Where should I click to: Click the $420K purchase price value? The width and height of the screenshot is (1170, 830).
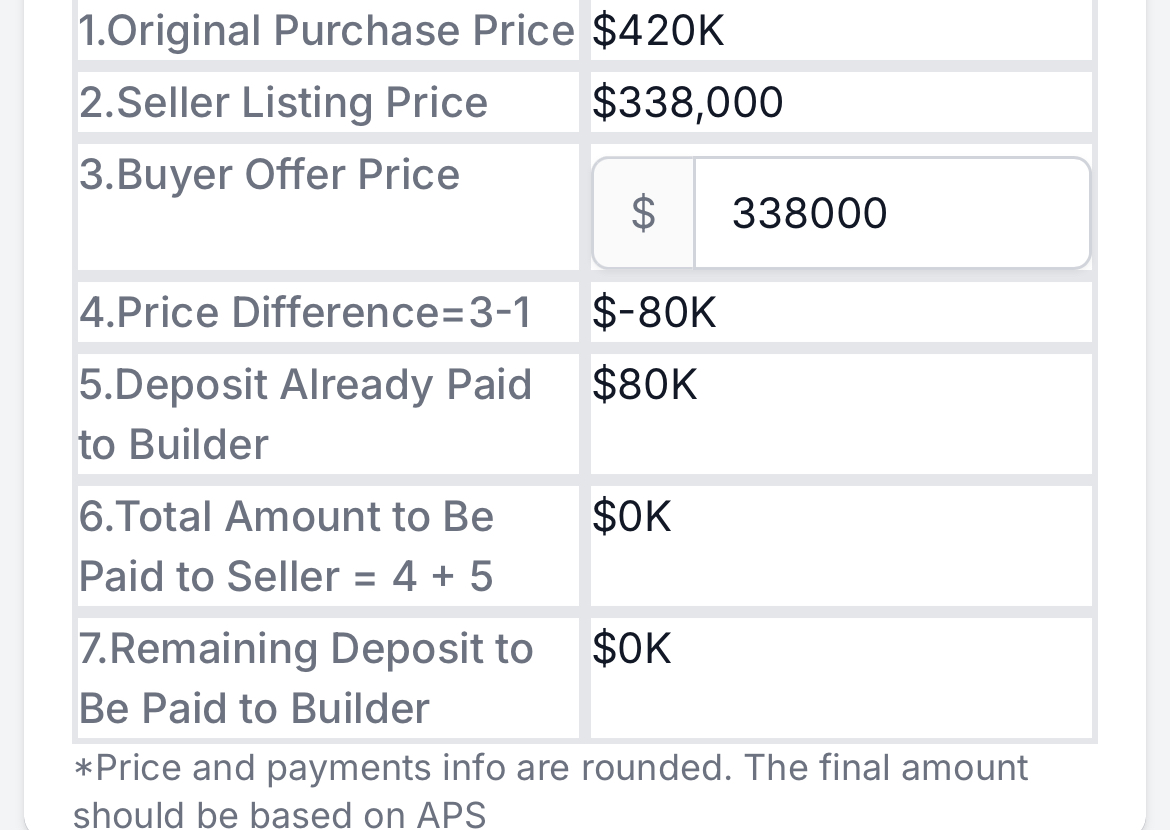coord(657,31)
